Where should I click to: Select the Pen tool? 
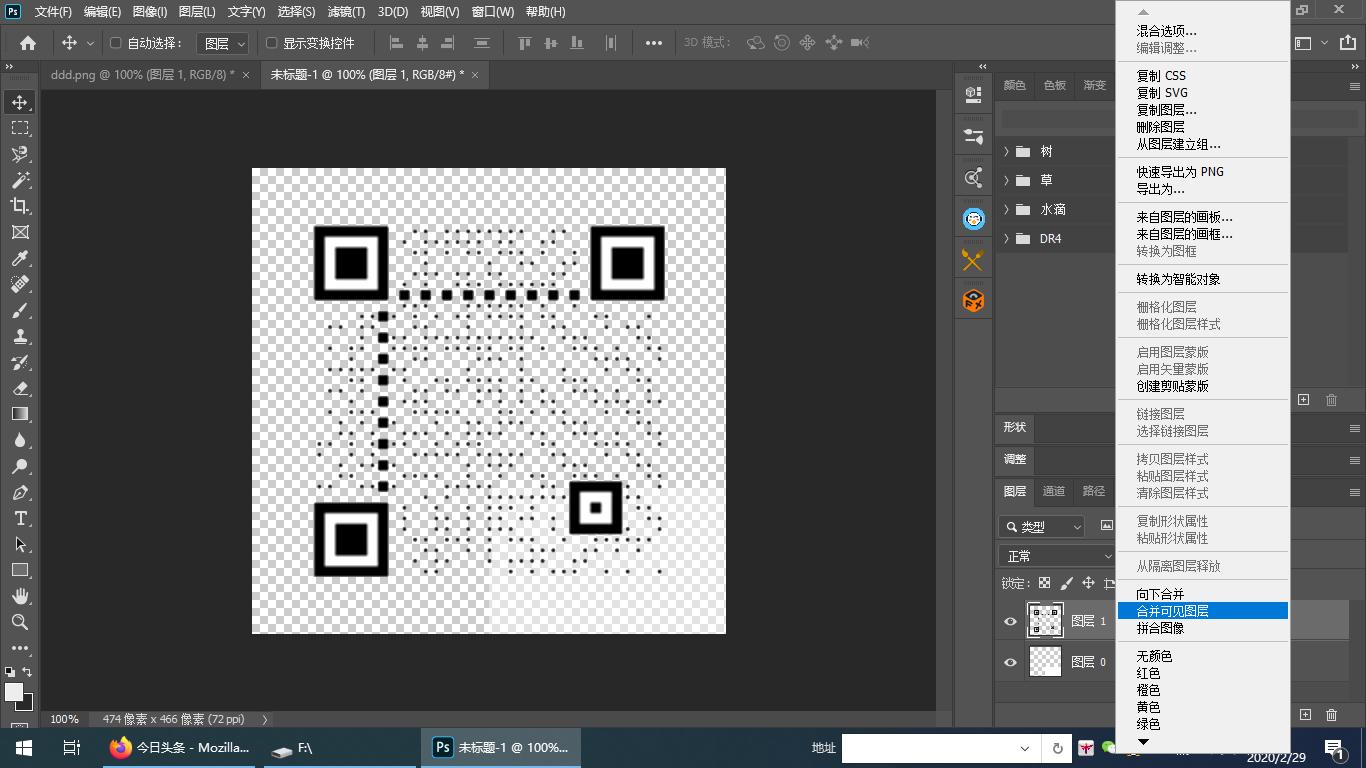click(x=20, y=492)
